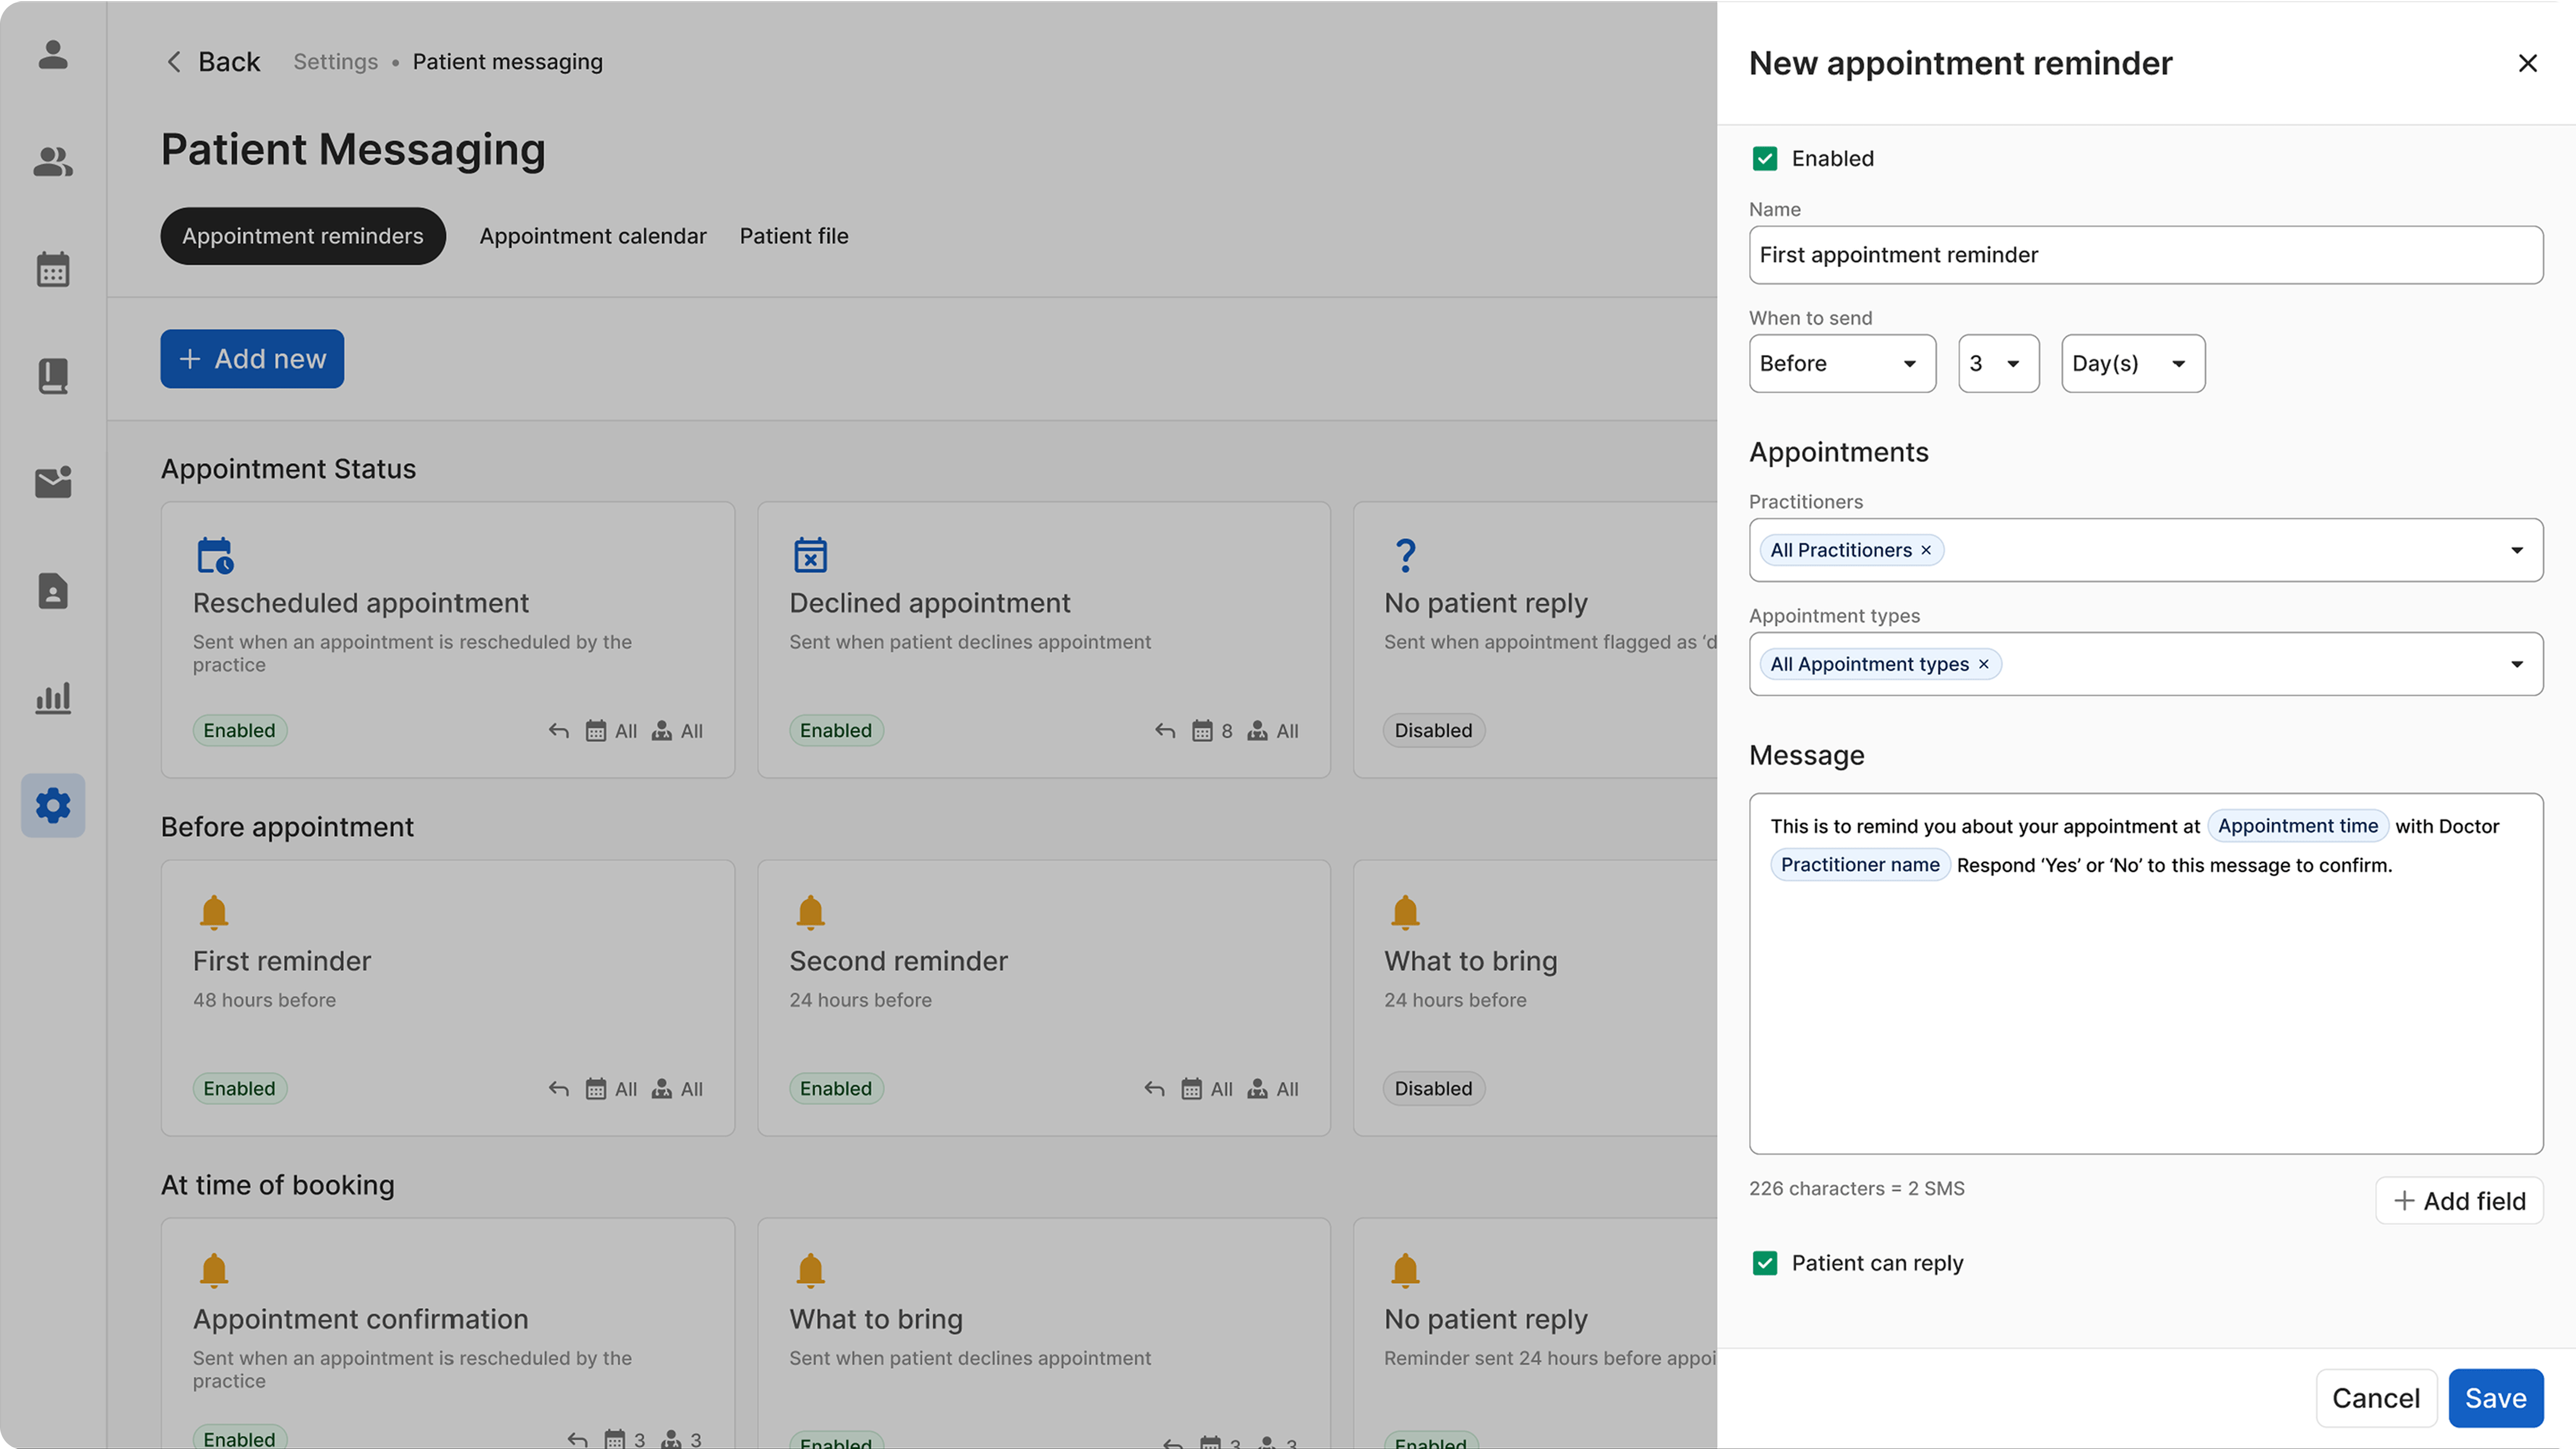Open the Day(s) unit dropdown
The image size is (2576, 1449).
coord(2132,363)
